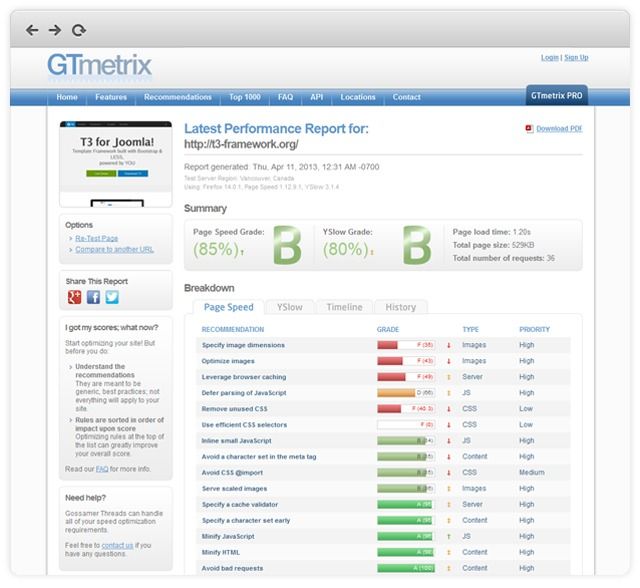Click the contact us link
Viewport: 640px width, 588px height.
click(117, 546)
